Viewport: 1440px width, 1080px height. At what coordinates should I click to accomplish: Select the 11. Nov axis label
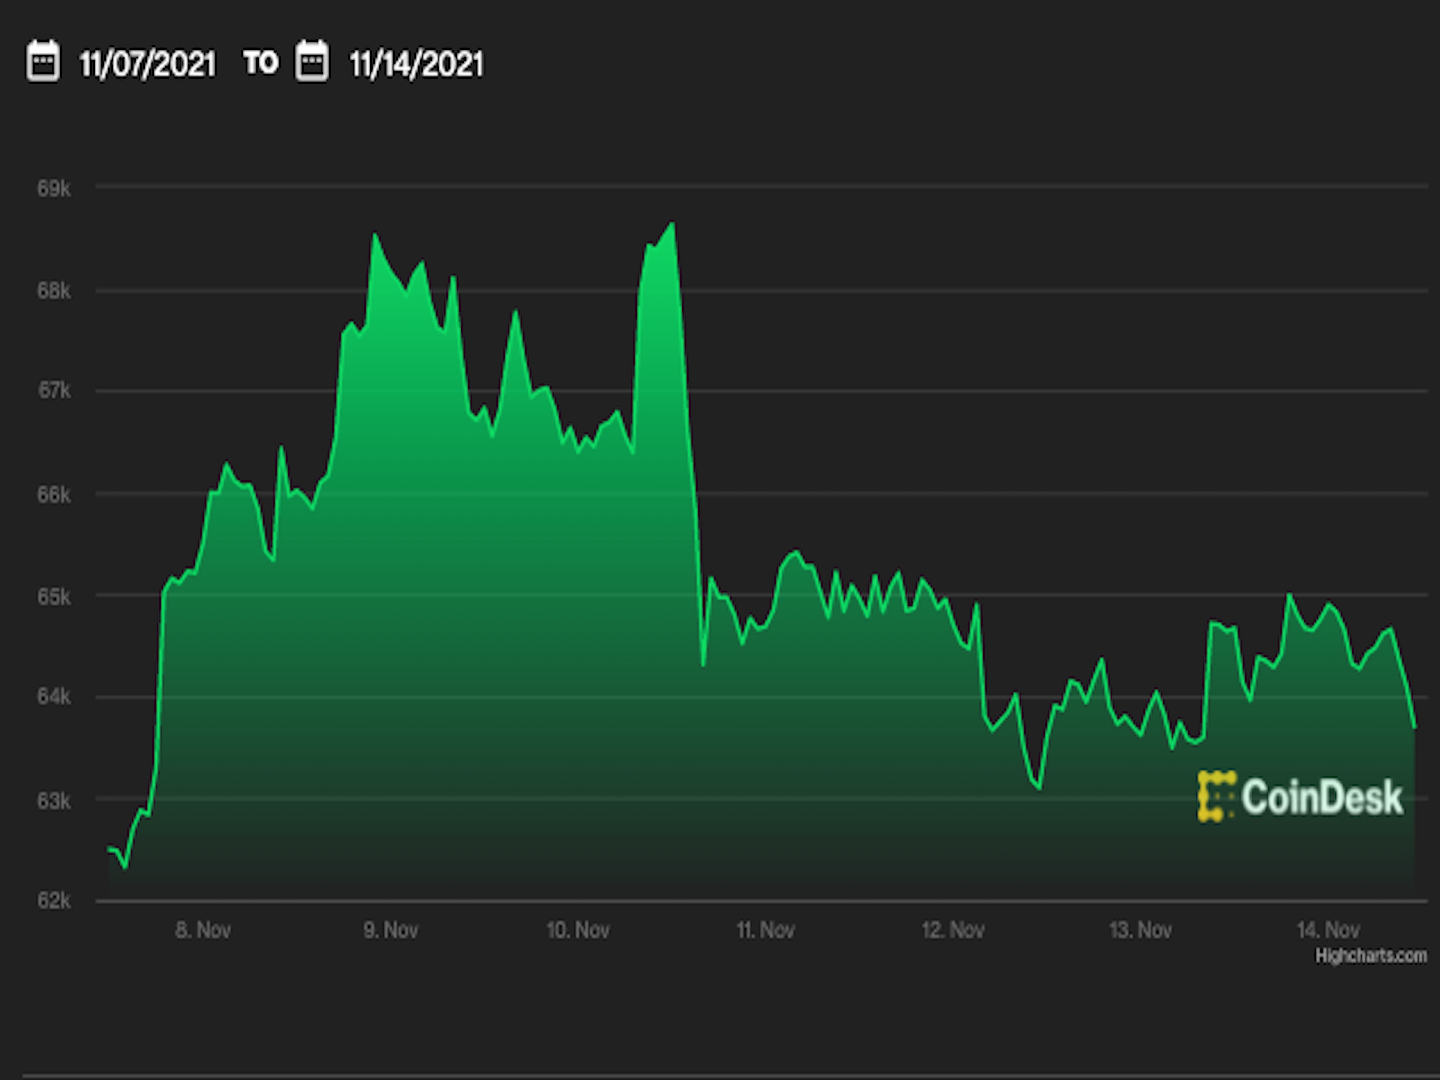[x=766, y=930]
